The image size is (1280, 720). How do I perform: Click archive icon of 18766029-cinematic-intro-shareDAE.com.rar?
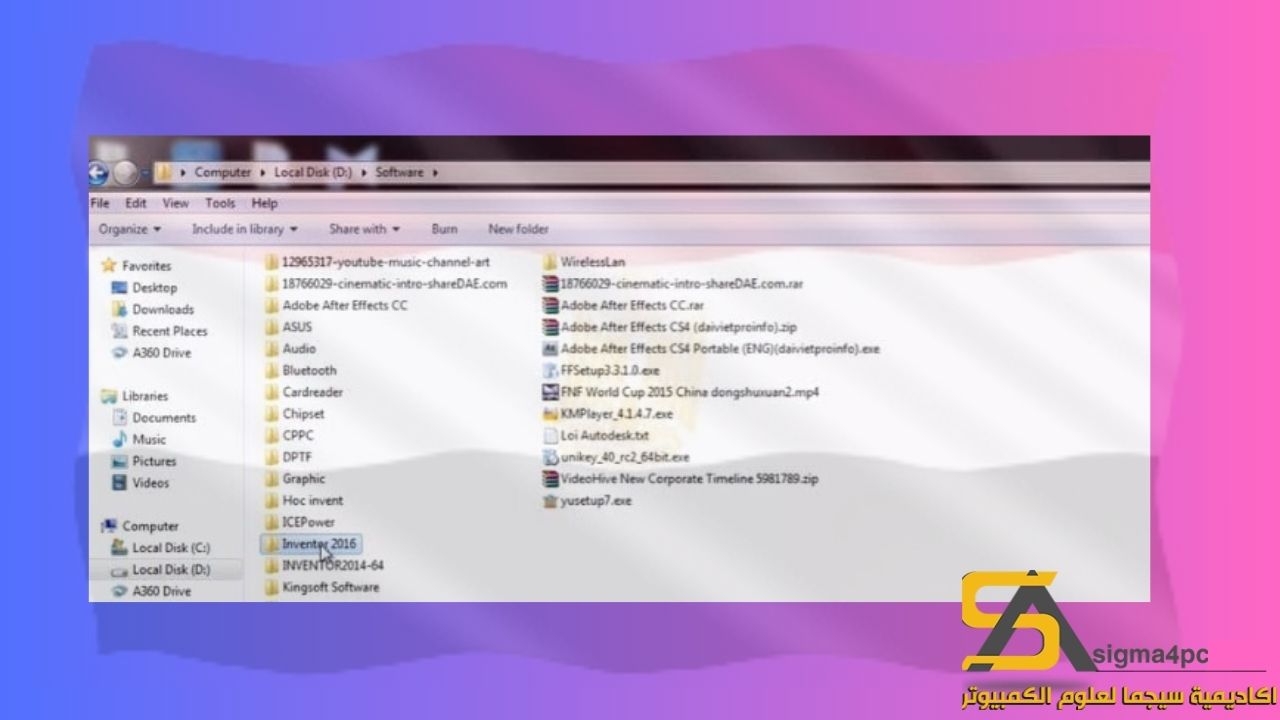(x=549, y=284)
